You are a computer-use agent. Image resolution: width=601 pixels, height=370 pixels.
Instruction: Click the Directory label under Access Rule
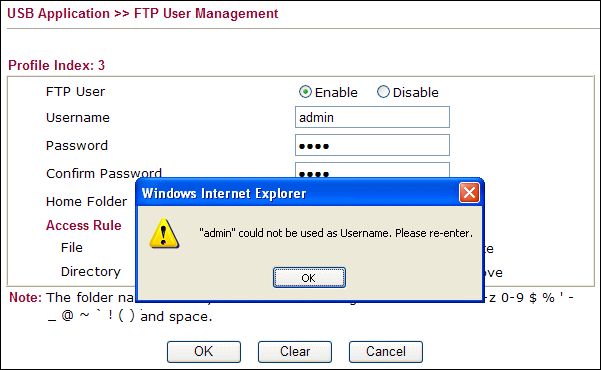click(91, 271)
